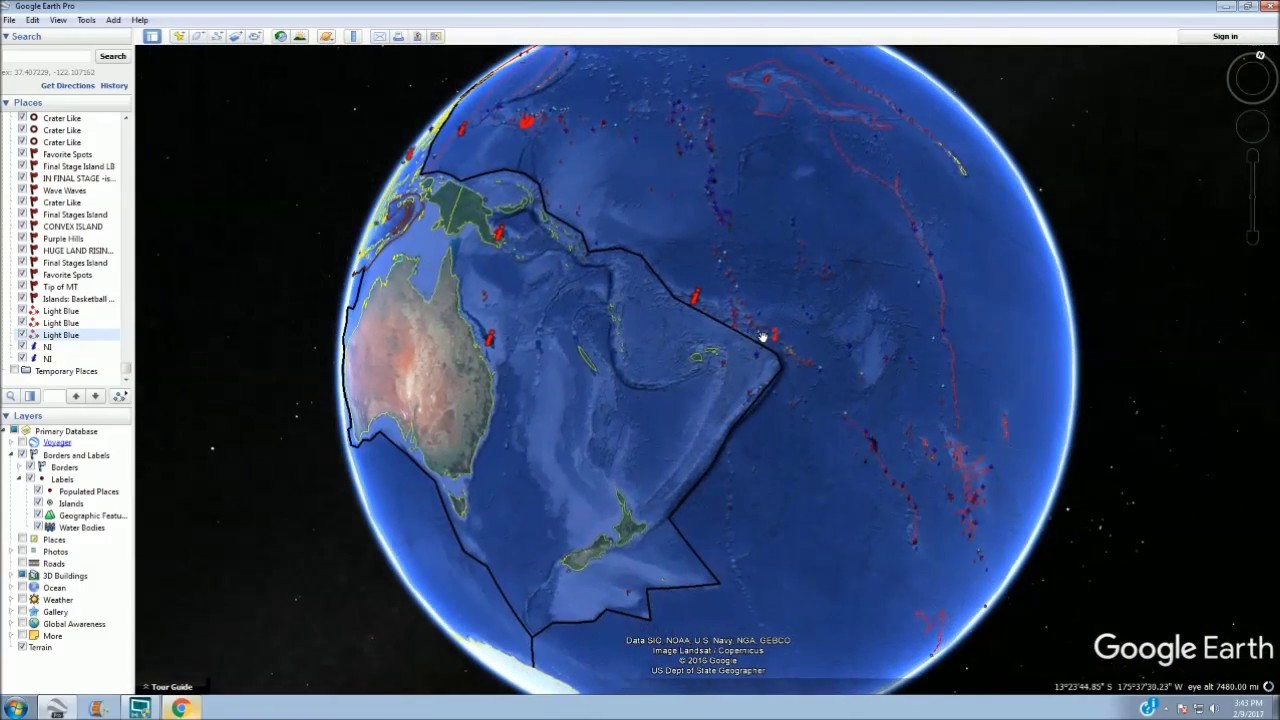Collapse Borders and Labels tree node
This screenshot has height=720, width=1280.
coord(10,455)
